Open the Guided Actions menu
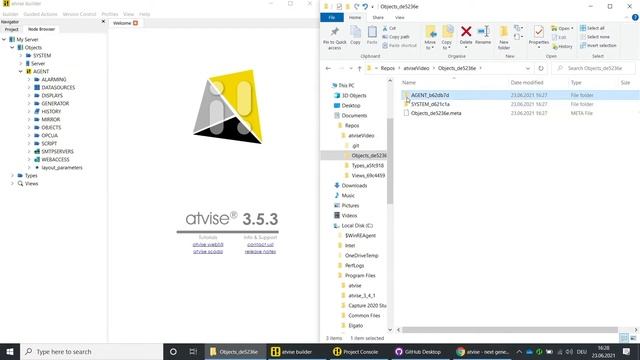The image size is (640, 360). point(40,14)
